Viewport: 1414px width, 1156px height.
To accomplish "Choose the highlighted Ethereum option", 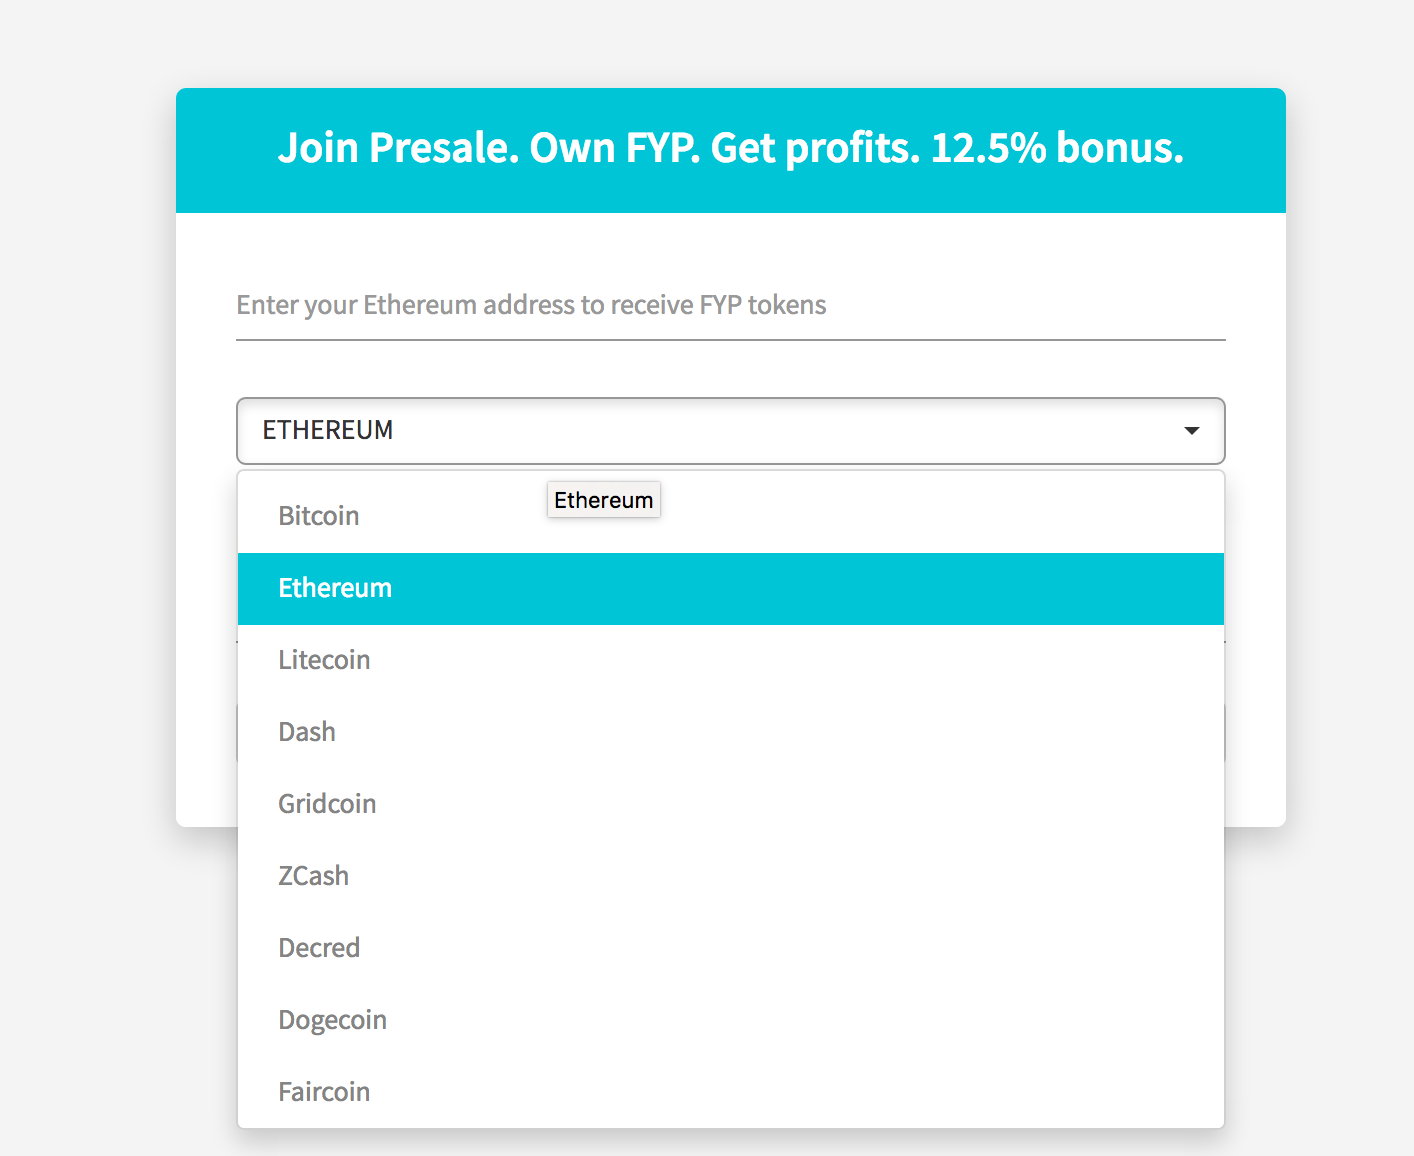I will tap(336, 588).
